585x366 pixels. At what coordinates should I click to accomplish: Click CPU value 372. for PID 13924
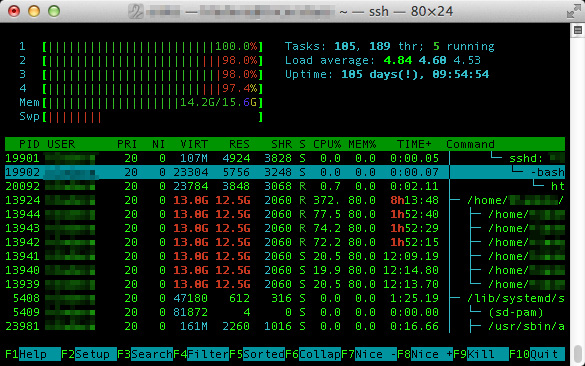click(327, 200)
